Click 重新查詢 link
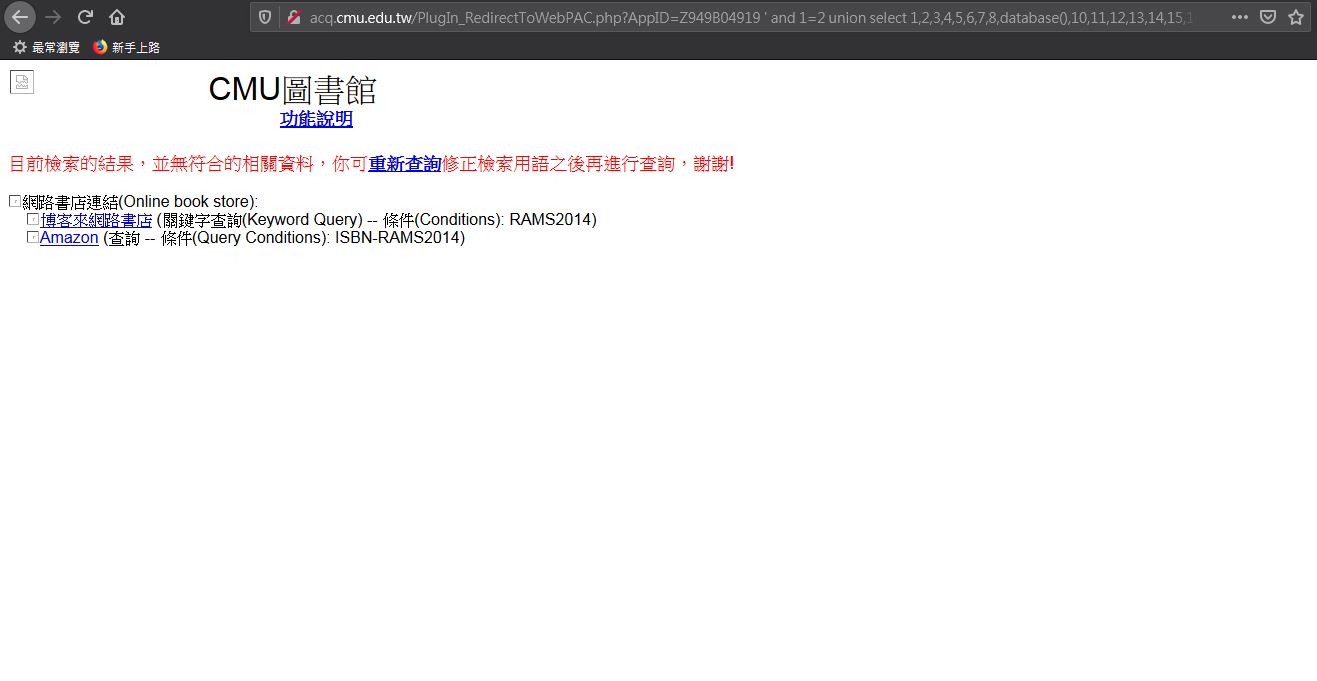This screenshot has width=1317, height=681. point(405,163)
